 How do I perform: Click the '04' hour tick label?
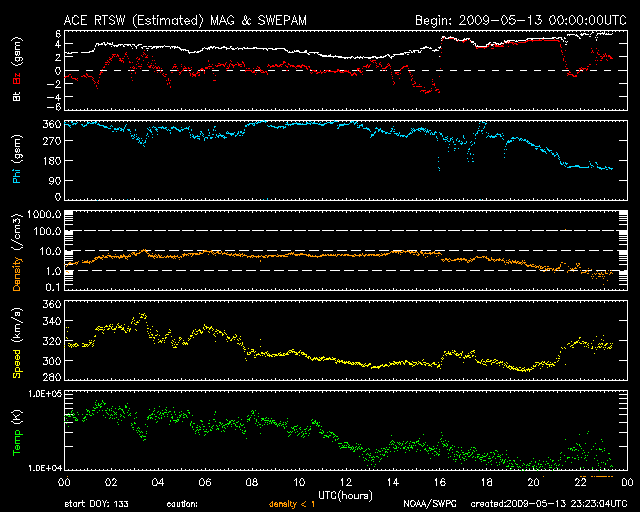(158, 482)
